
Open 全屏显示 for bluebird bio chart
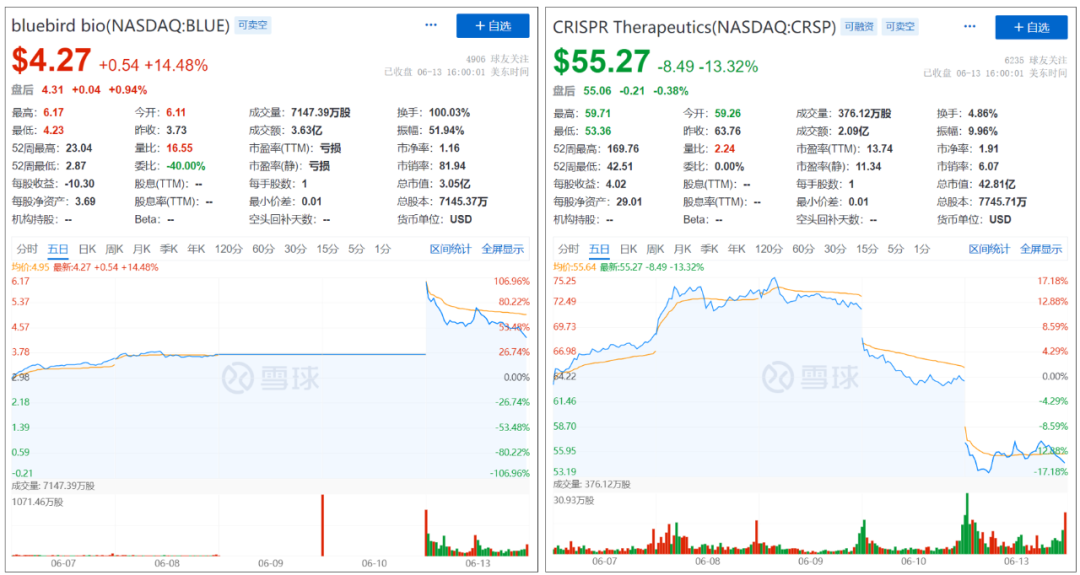pyautogui.click(x=502, y=249)
